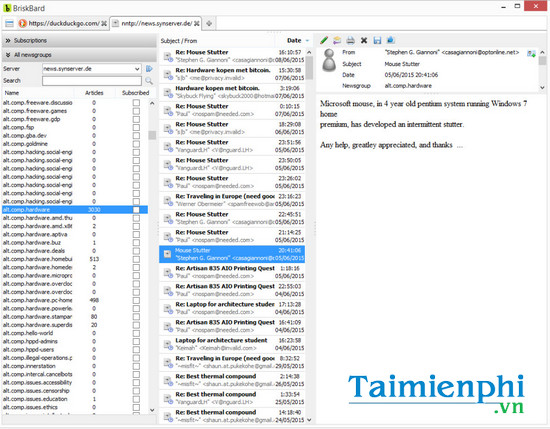Image resolution: width=550 pixels, height=429 pixels.
Task: Close the news.synserver.de tab
Action: [197, 24]
